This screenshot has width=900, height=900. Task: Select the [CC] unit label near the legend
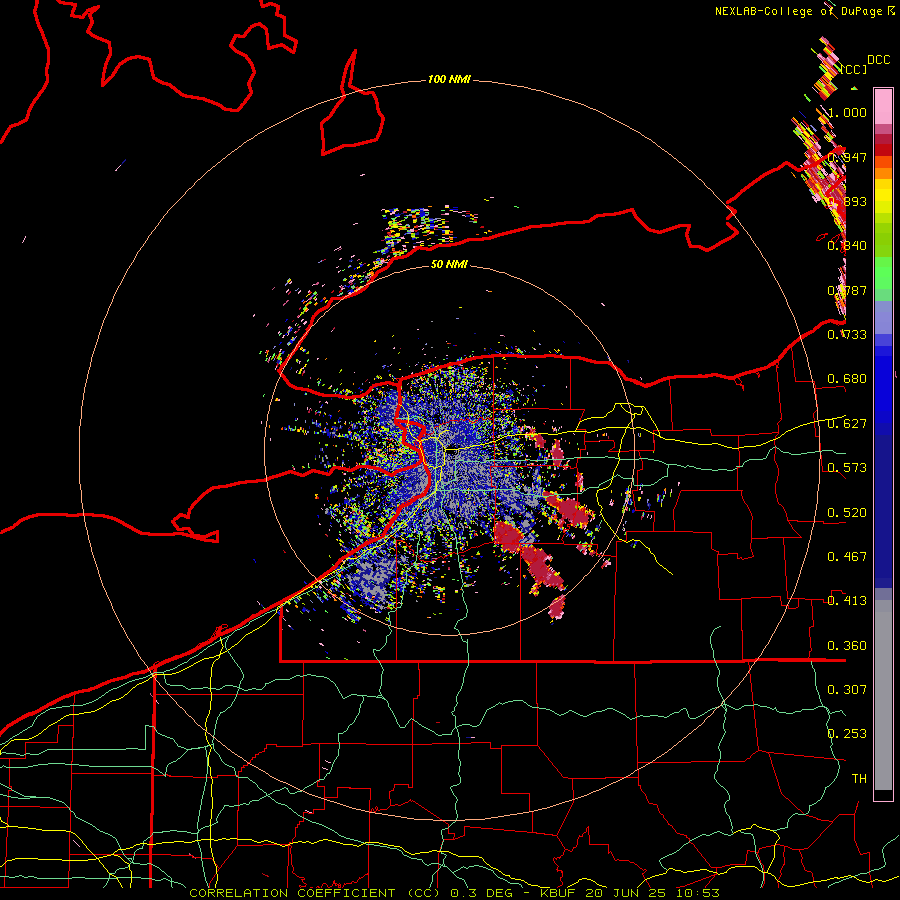(x=854, y=69)
